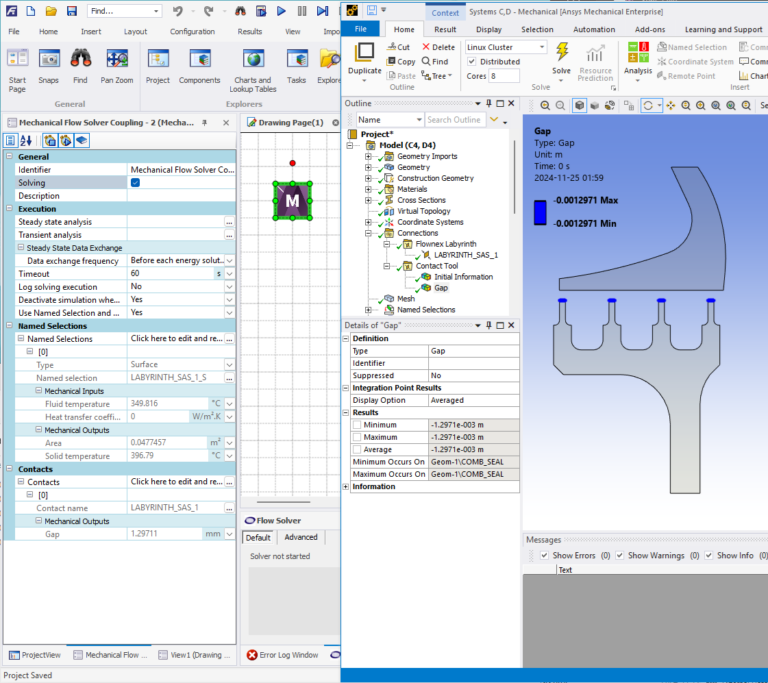Toggle the Average result checkbox
Viewport: 768px width, 683px height.
tap(357, 449)
